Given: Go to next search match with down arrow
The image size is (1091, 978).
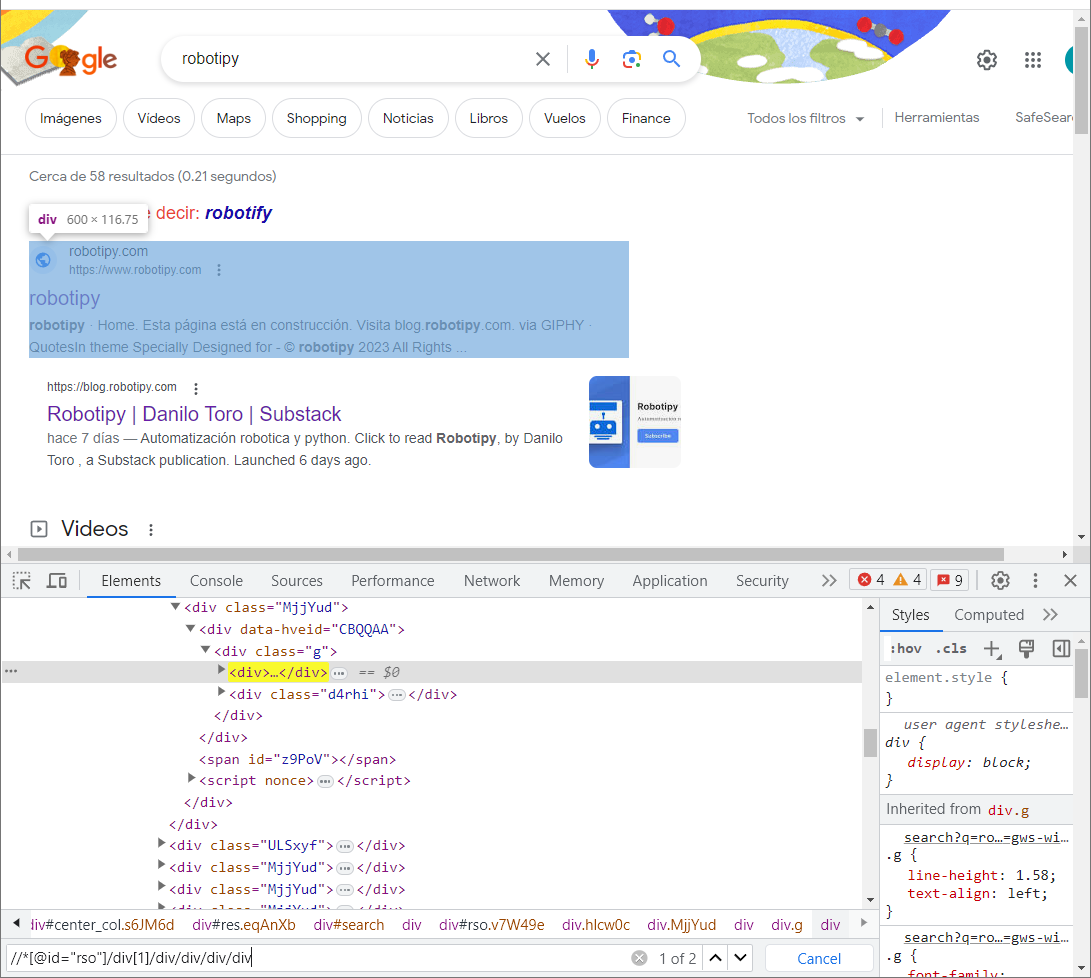Looking at the screenshot, I should pyautogui.click(x=740, y=957).
